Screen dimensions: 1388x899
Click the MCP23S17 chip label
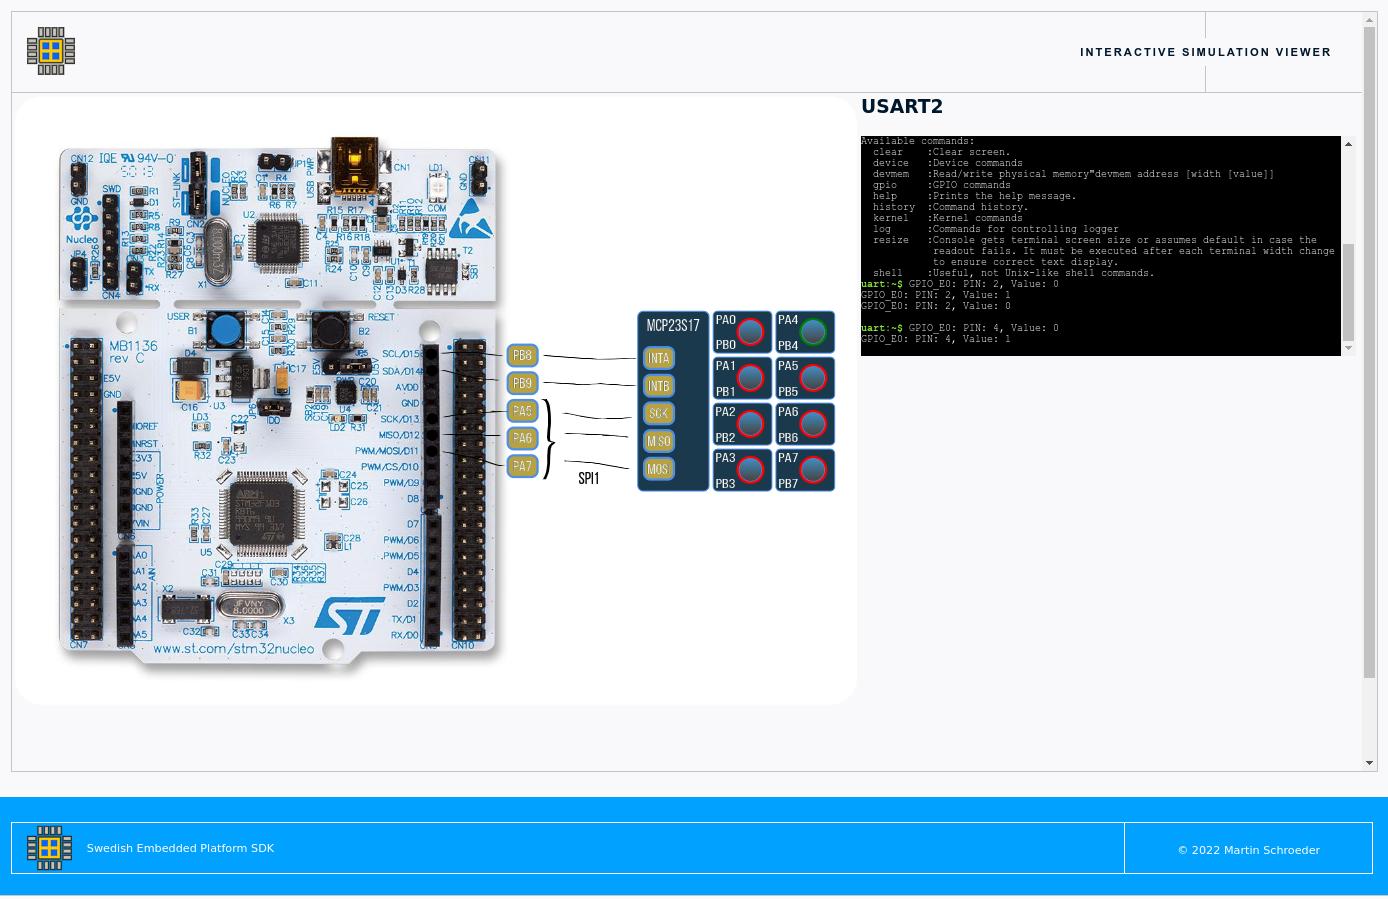pyautogui.click(x=673, y=325)
